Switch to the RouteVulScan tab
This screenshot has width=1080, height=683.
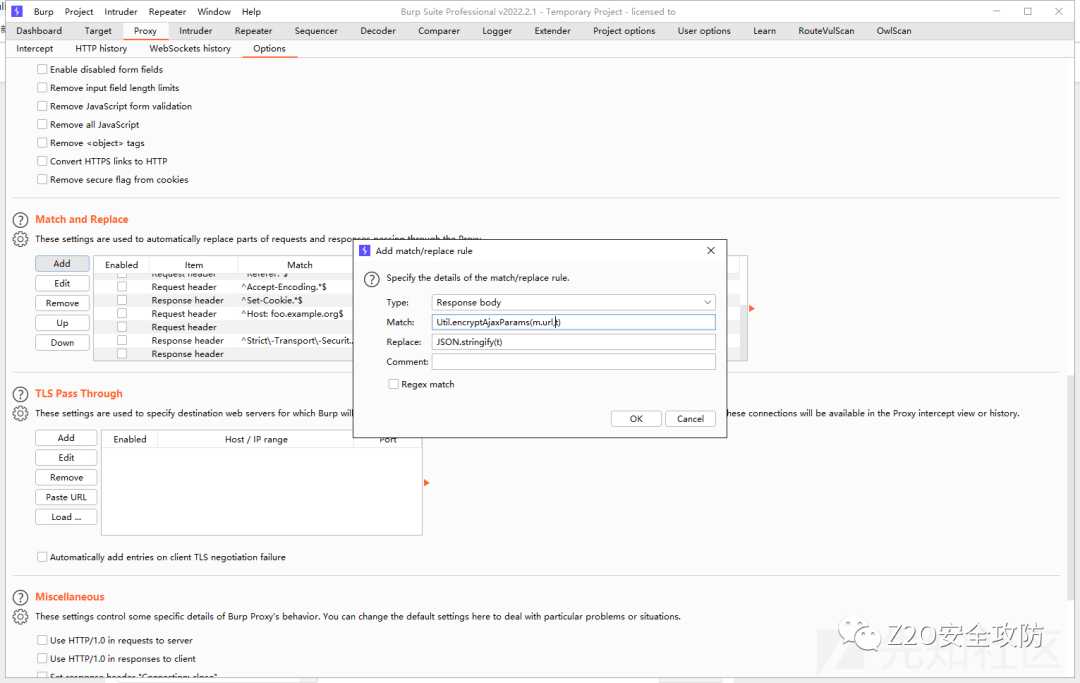pos(827,31)
